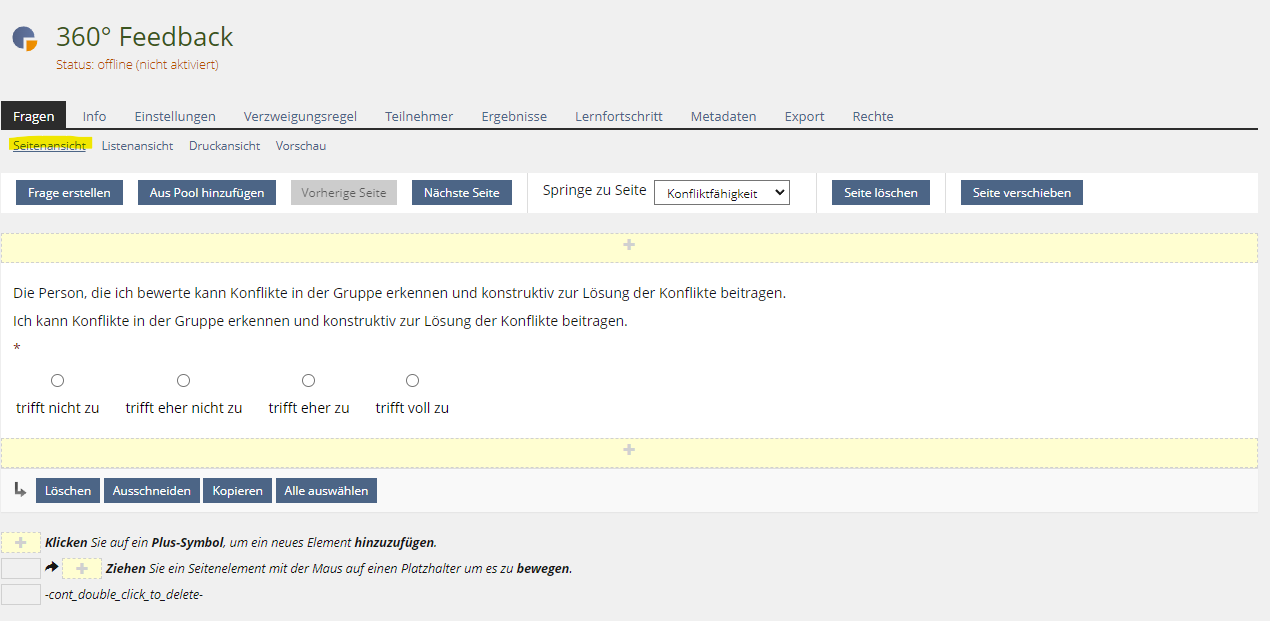
Task: Open the Teilnehmer tab
Action: tap(419, 116)
